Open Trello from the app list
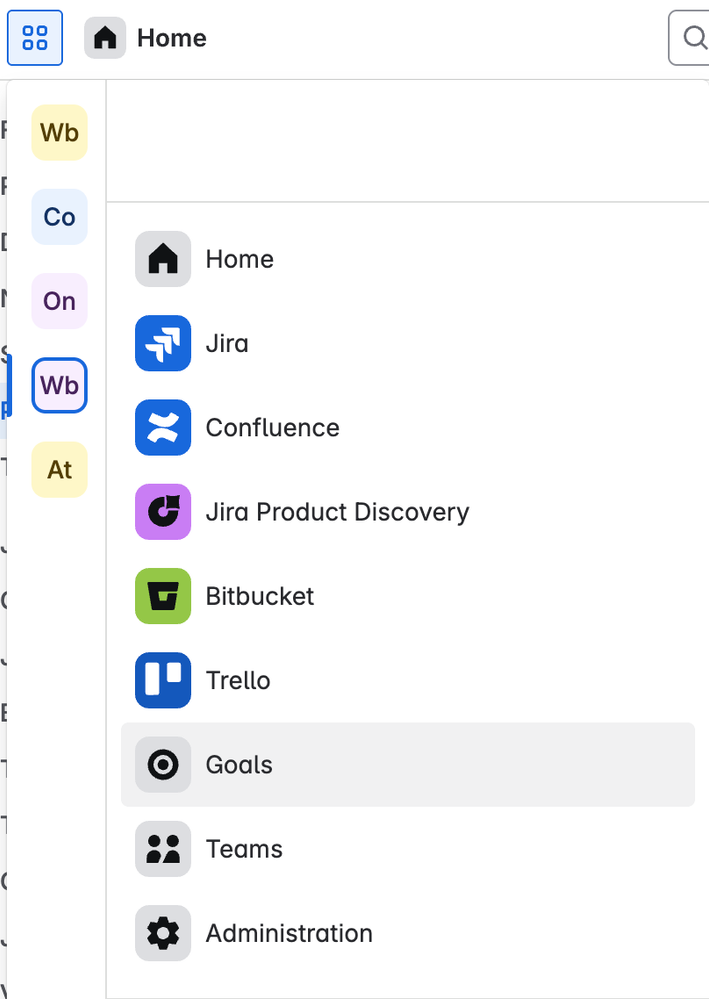This screenshot has width=709, height=999. (408, 680)
